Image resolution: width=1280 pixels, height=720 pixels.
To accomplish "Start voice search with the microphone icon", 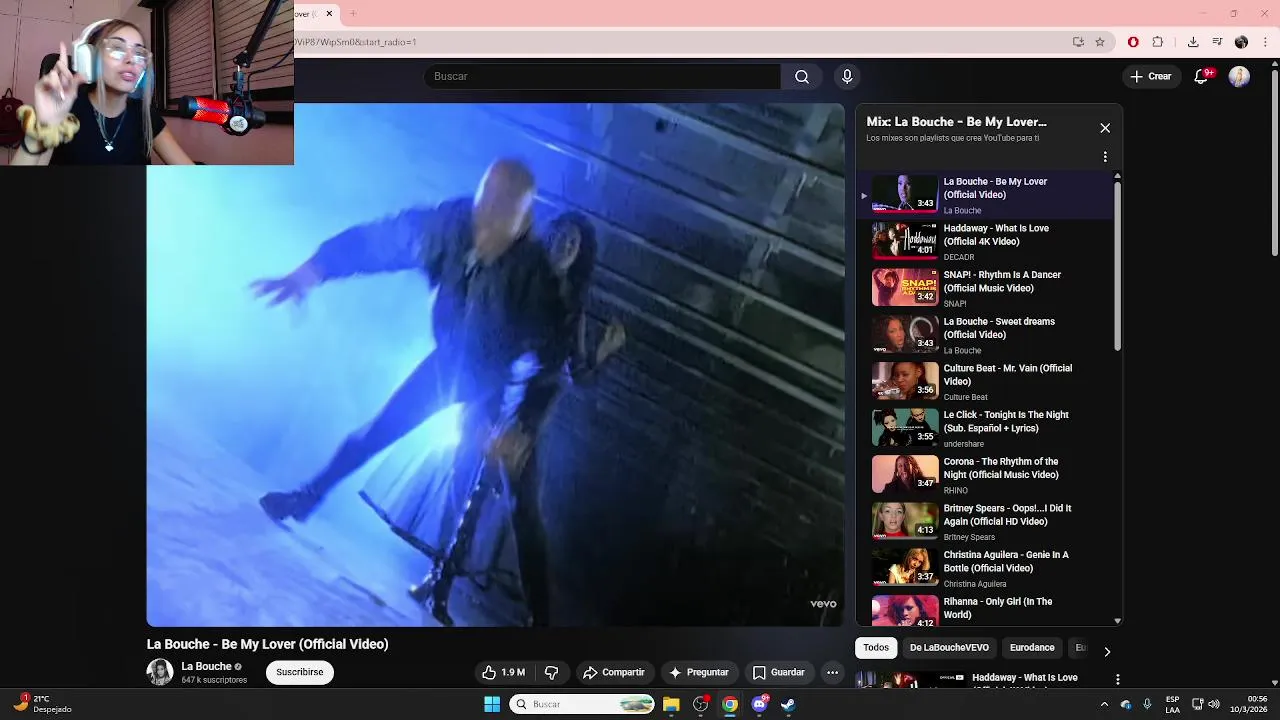I will point(847,76).
